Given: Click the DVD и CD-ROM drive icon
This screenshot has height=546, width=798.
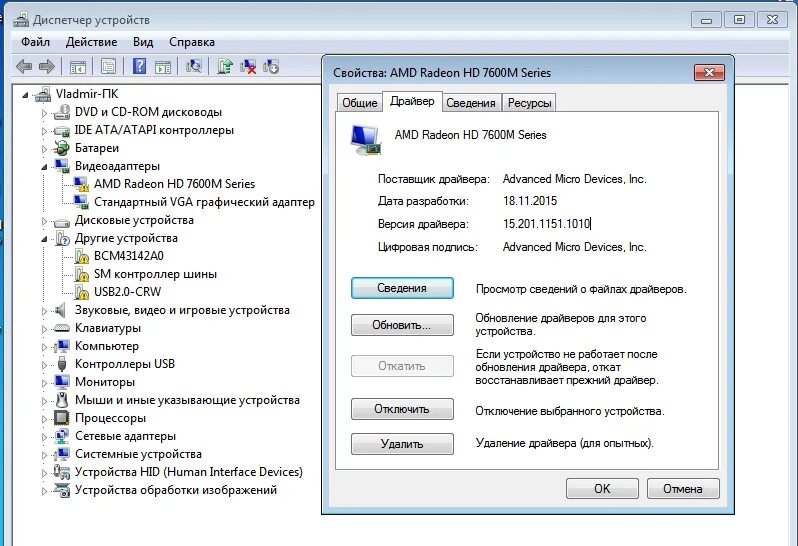Looking at the screenshot, I should click(x=62, y=112).
